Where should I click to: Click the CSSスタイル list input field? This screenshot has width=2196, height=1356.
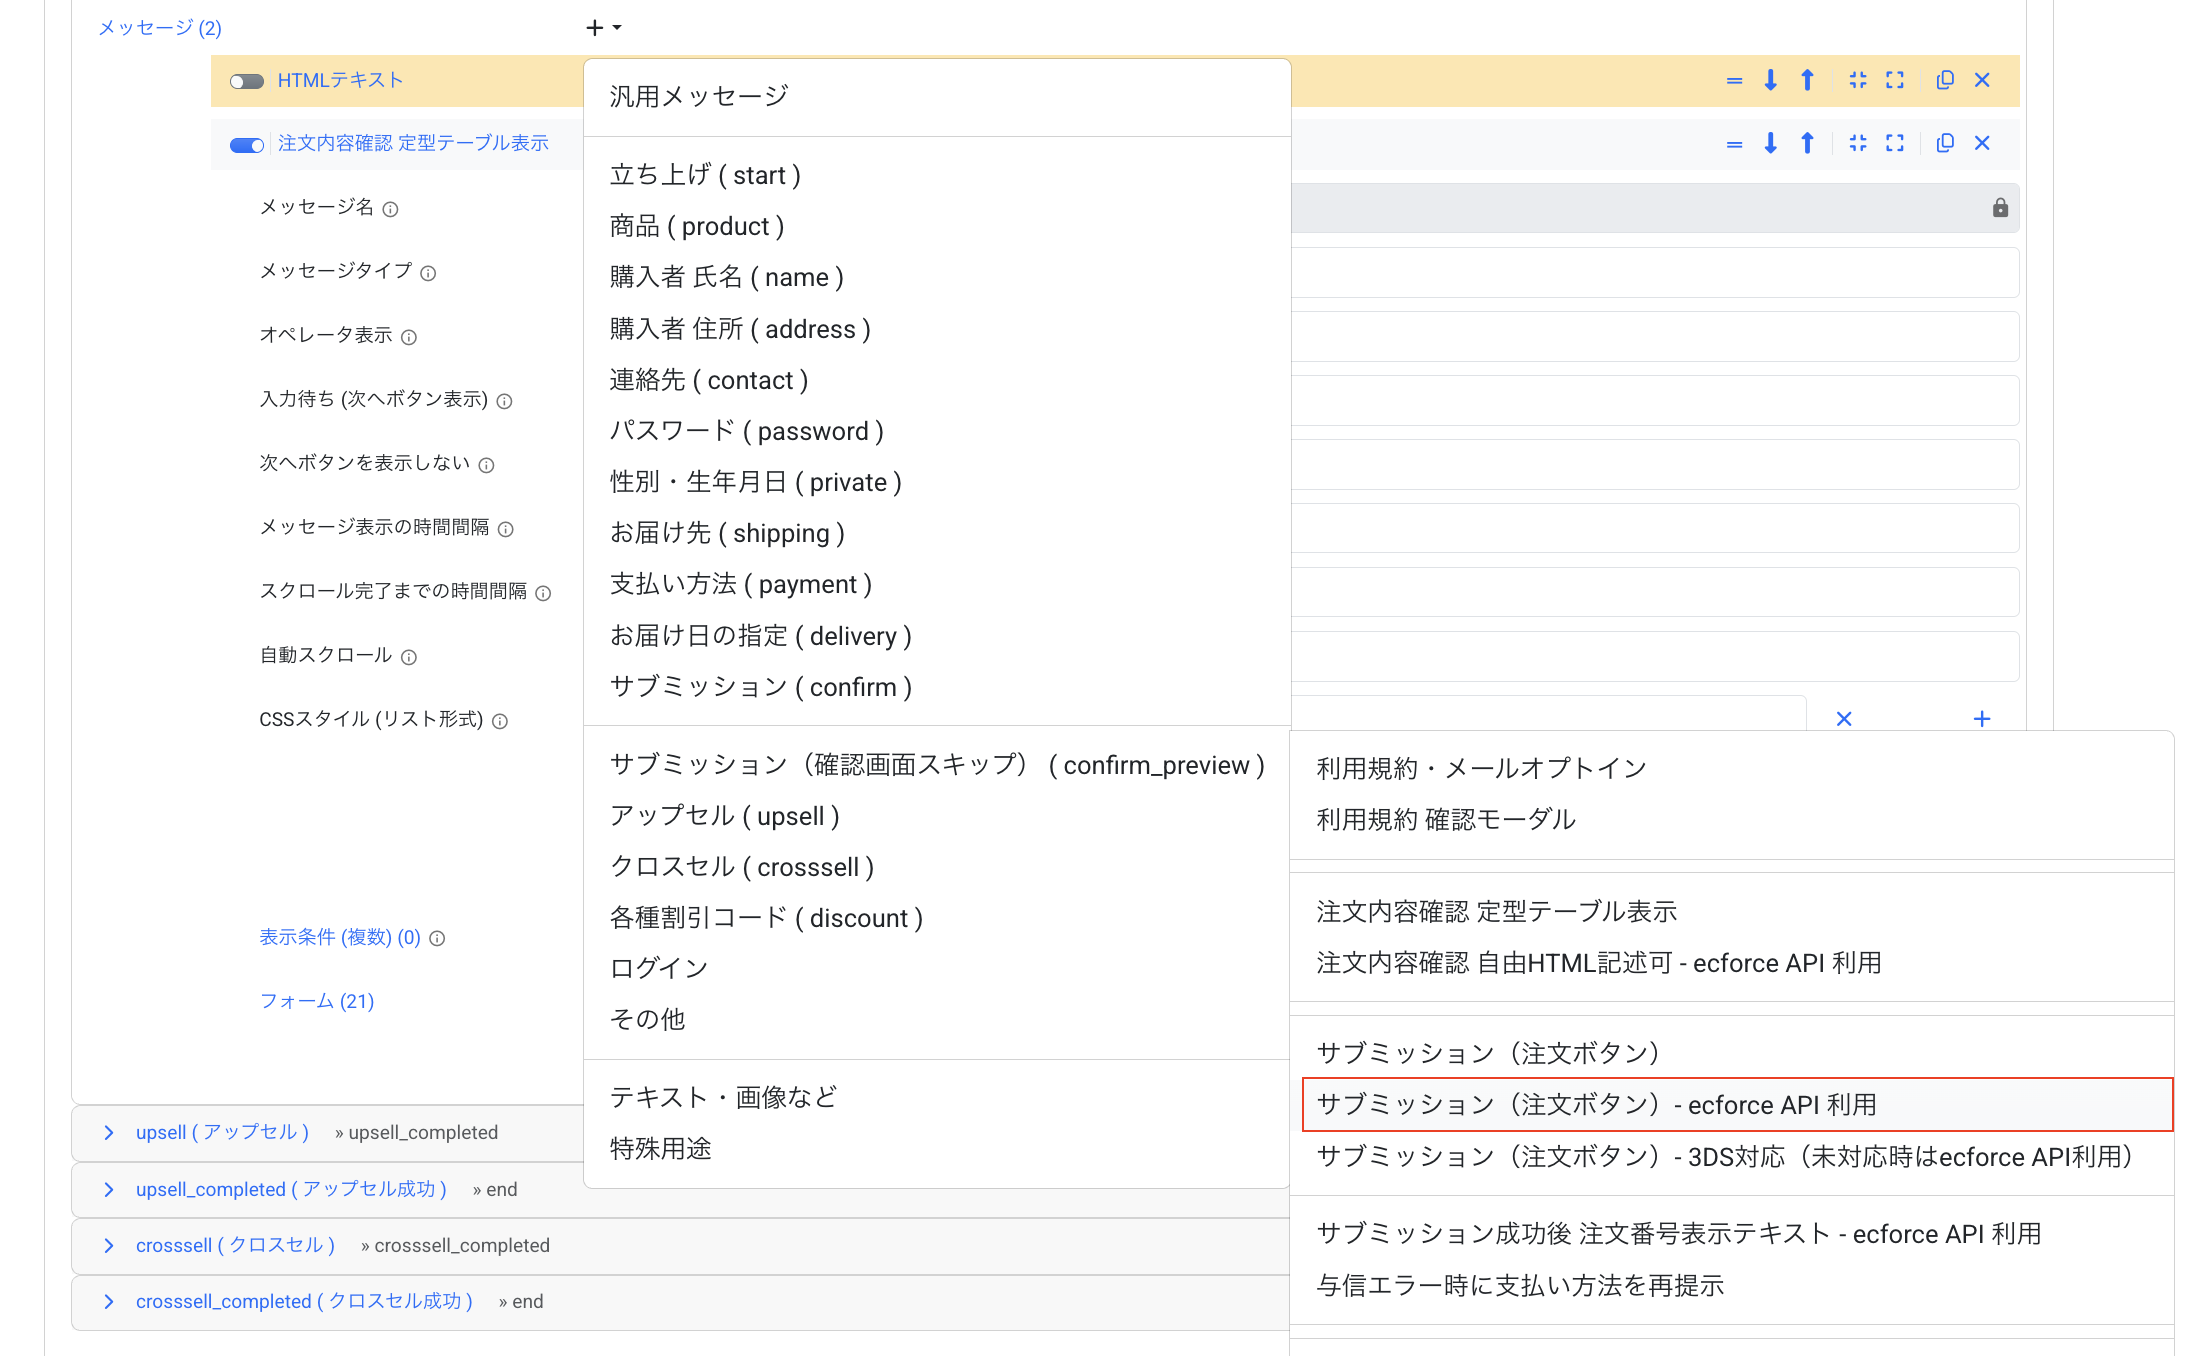point(1548,713)
